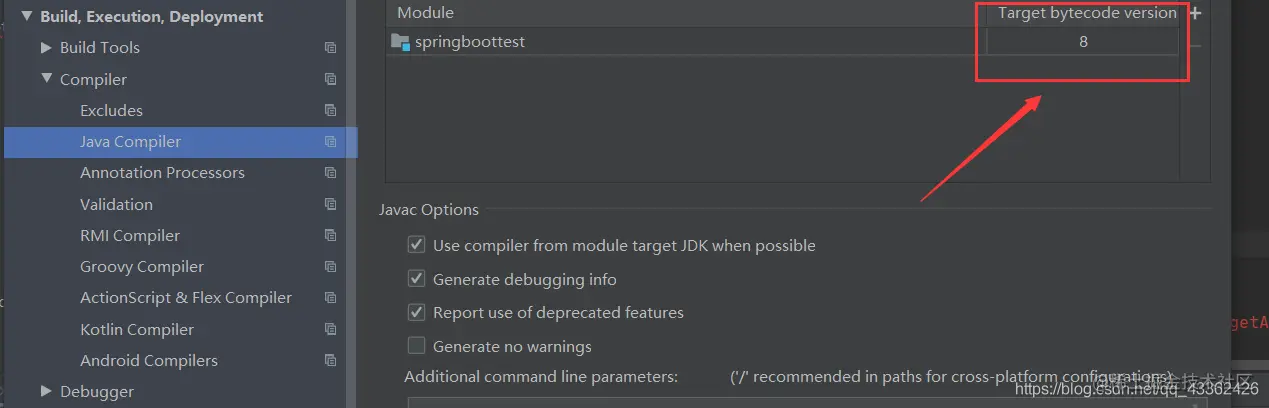Toggle Report use of deprecated features
Screen dimensions: 1269x408
(x=417, y=312)
